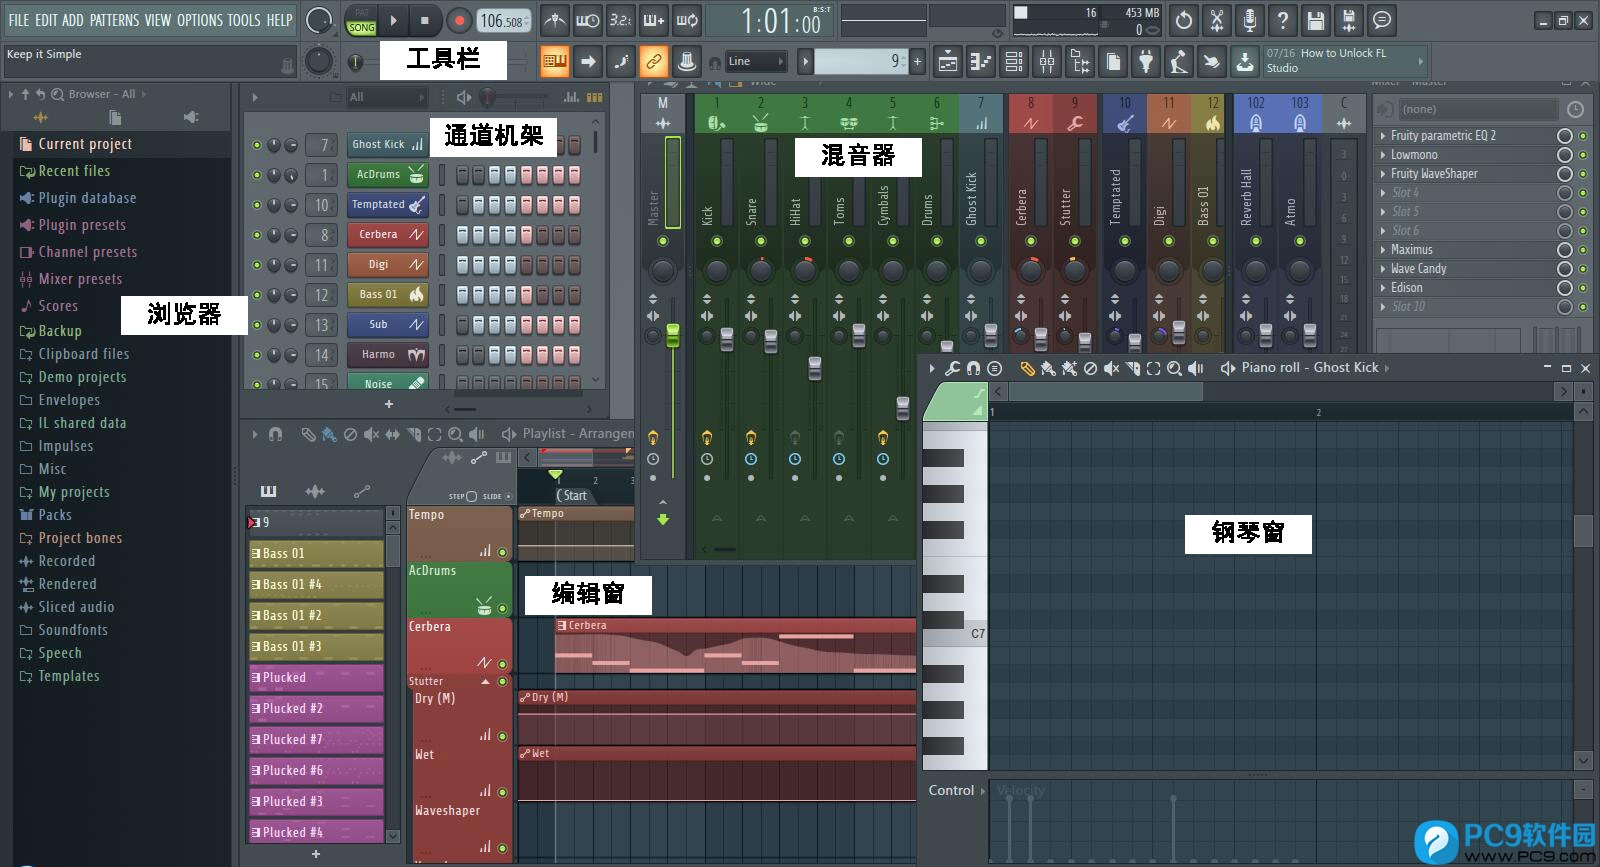
Task: Open the Control lane selector in Piano roll
Action: pos(956,791)
